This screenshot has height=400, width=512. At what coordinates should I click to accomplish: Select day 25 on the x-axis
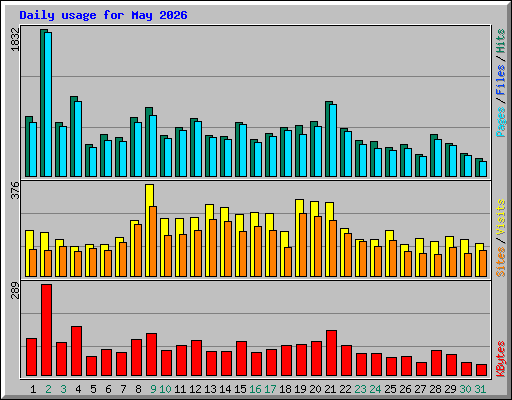click(x=390, y=389)
